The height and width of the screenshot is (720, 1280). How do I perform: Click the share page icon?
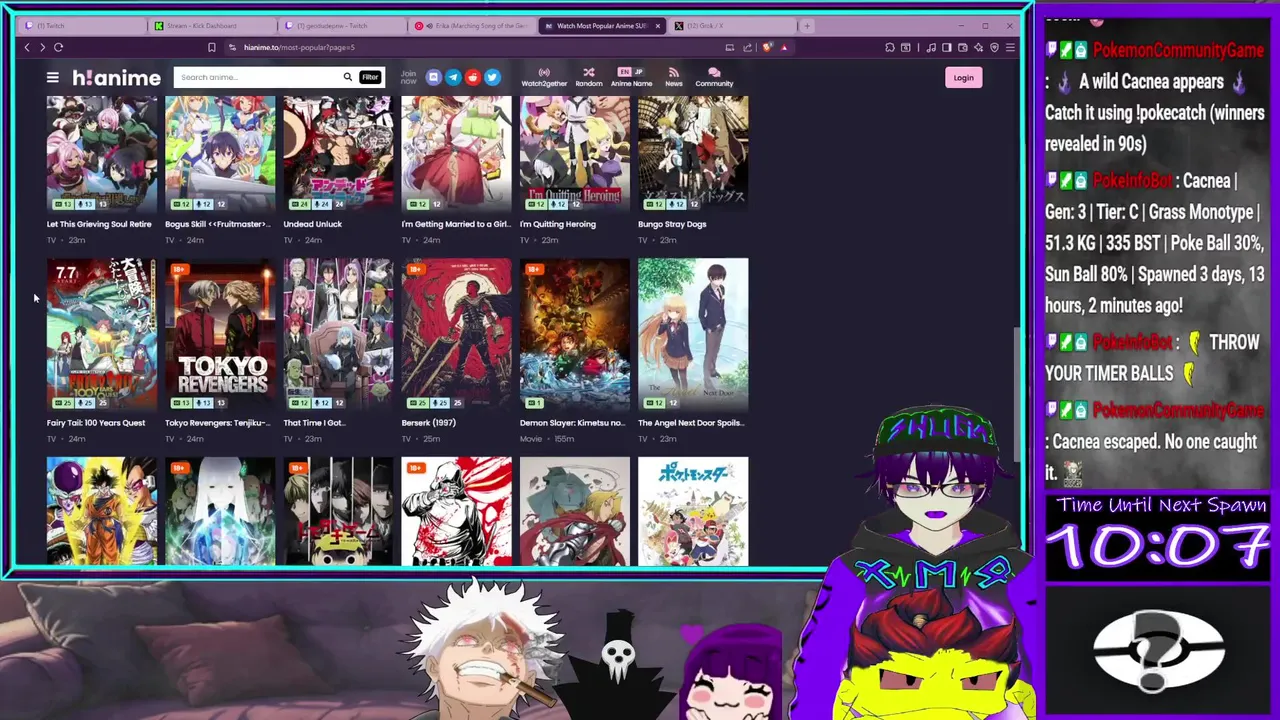pos(747,47)
